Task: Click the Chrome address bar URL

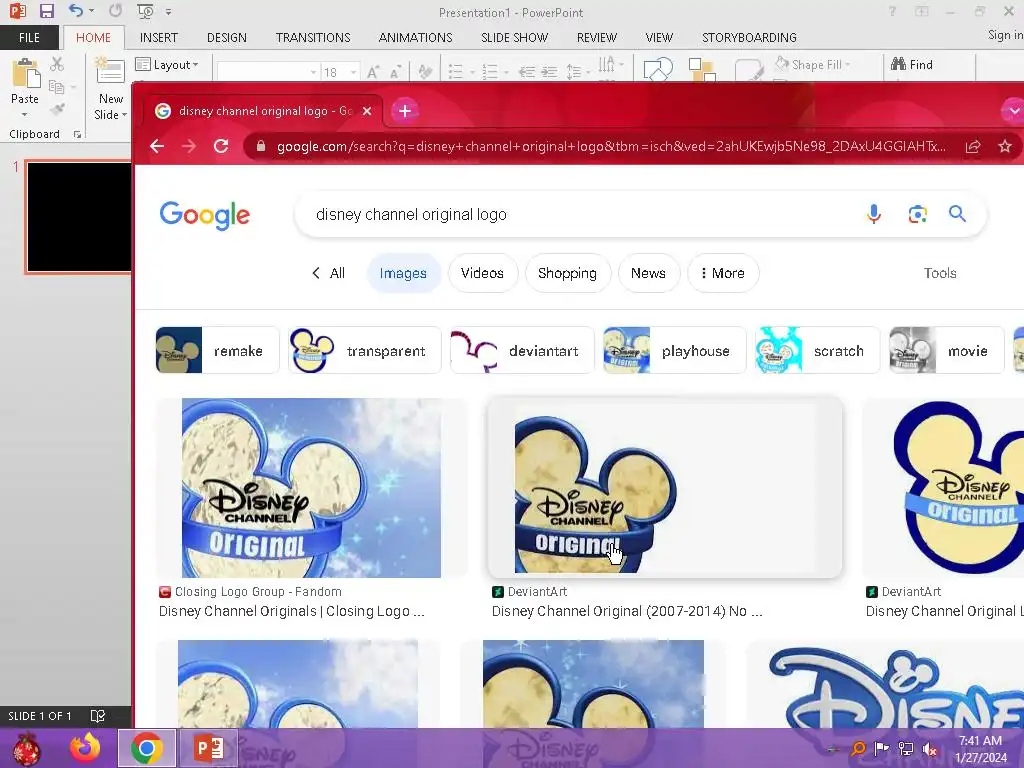Action: [x=611, y=146]
